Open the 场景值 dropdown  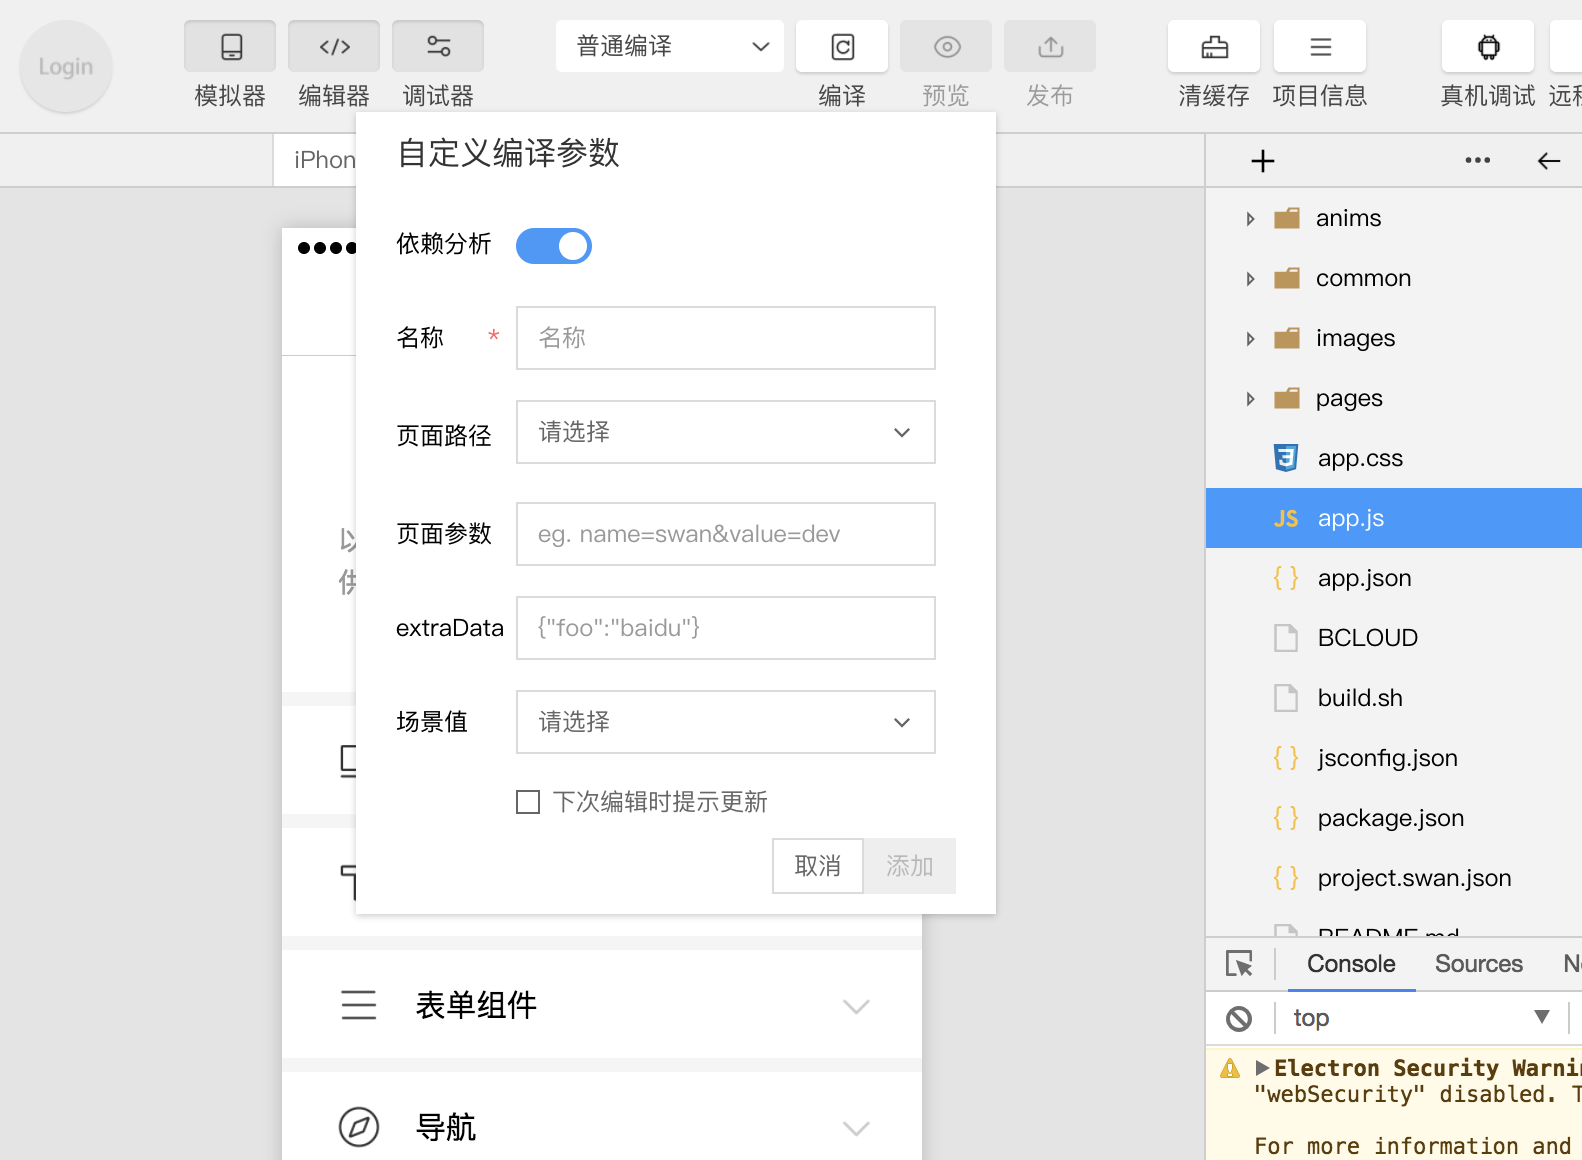726,722
